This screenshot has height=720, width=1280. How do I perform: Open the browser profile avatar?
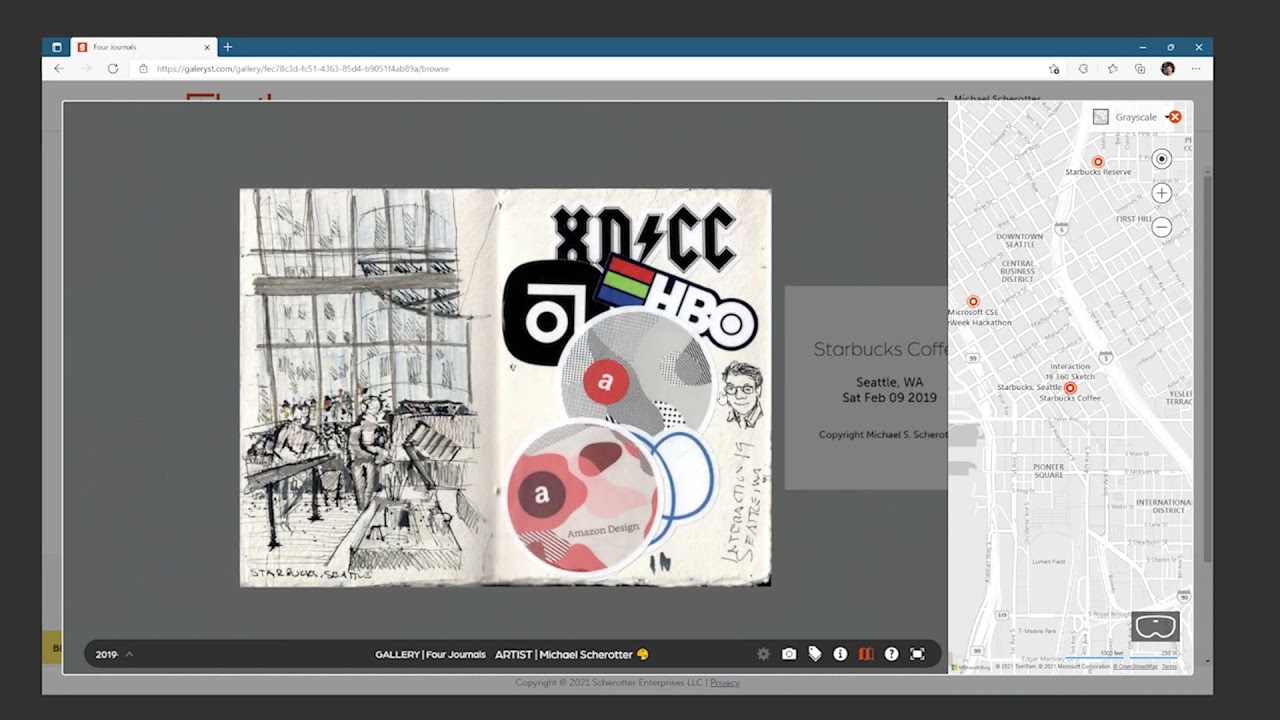tap(1168, 69)
